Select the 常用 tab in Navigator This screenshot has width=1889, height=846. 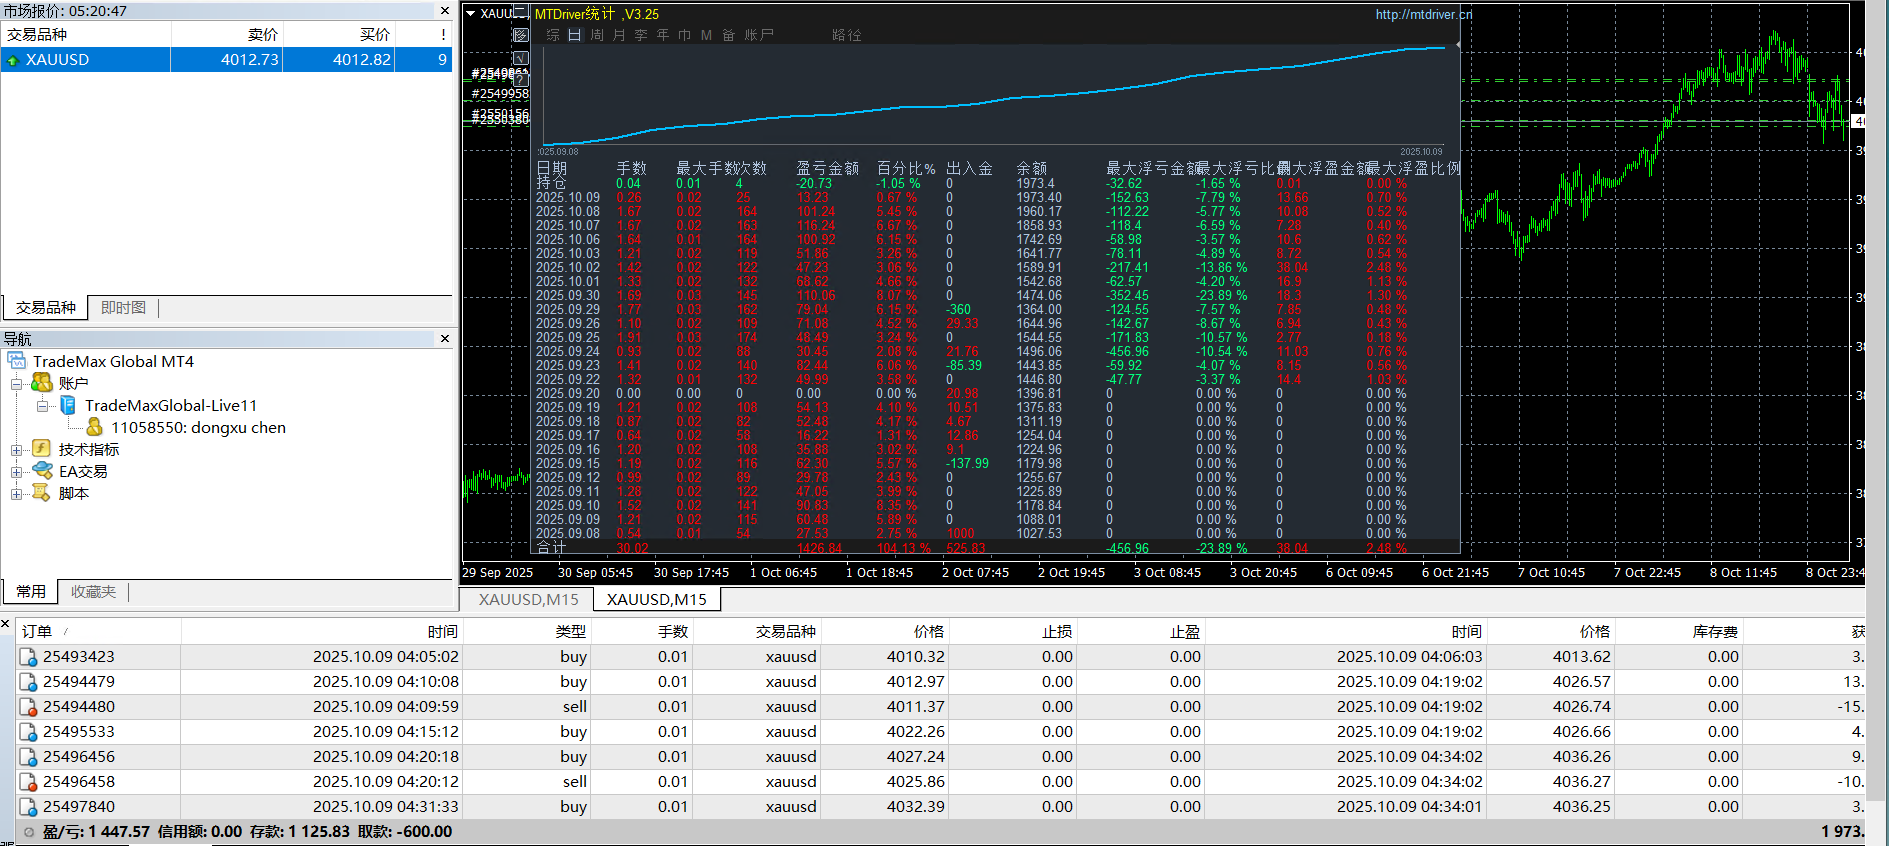pyautogui.click(x=30, y=592)
